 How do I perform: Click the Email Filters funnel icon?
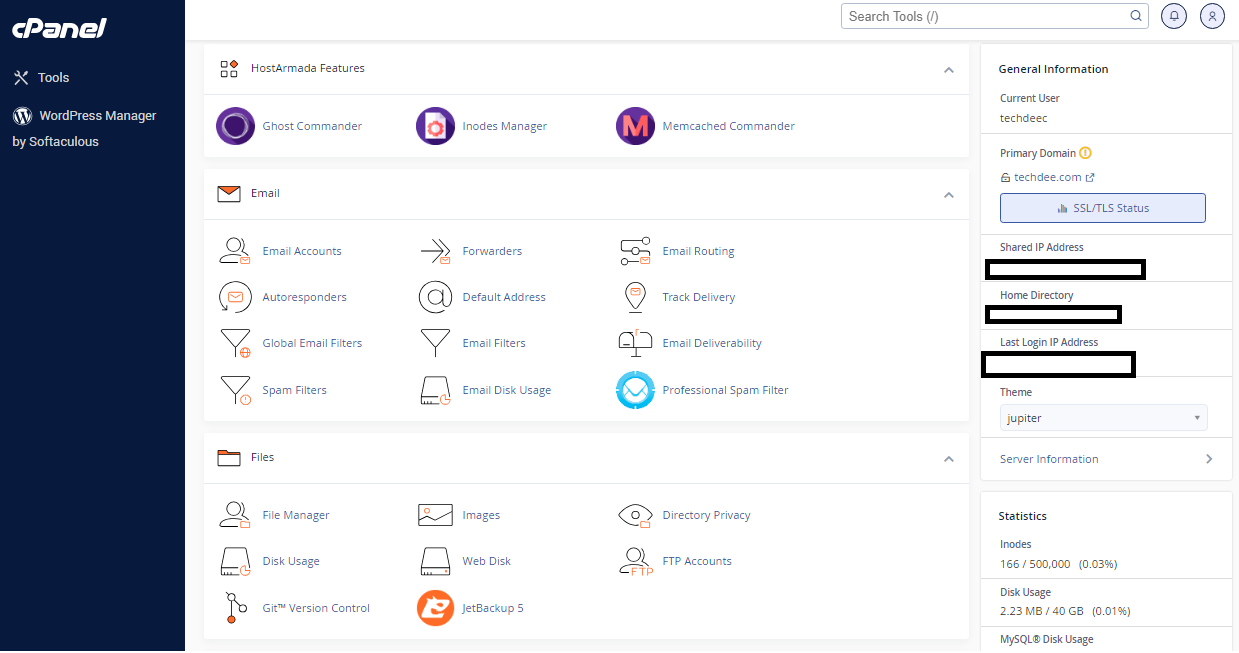click(x=435, y=343)
